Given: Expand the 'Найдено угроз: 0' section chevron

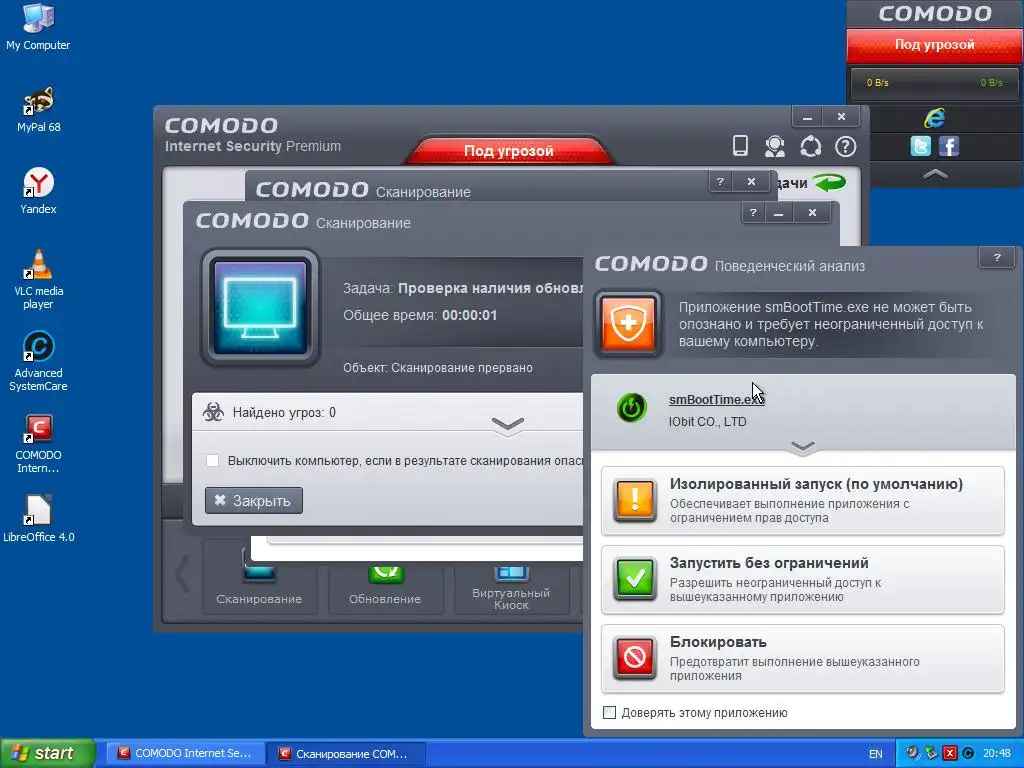Looking at the screenshot, I should tap(507, 424).
